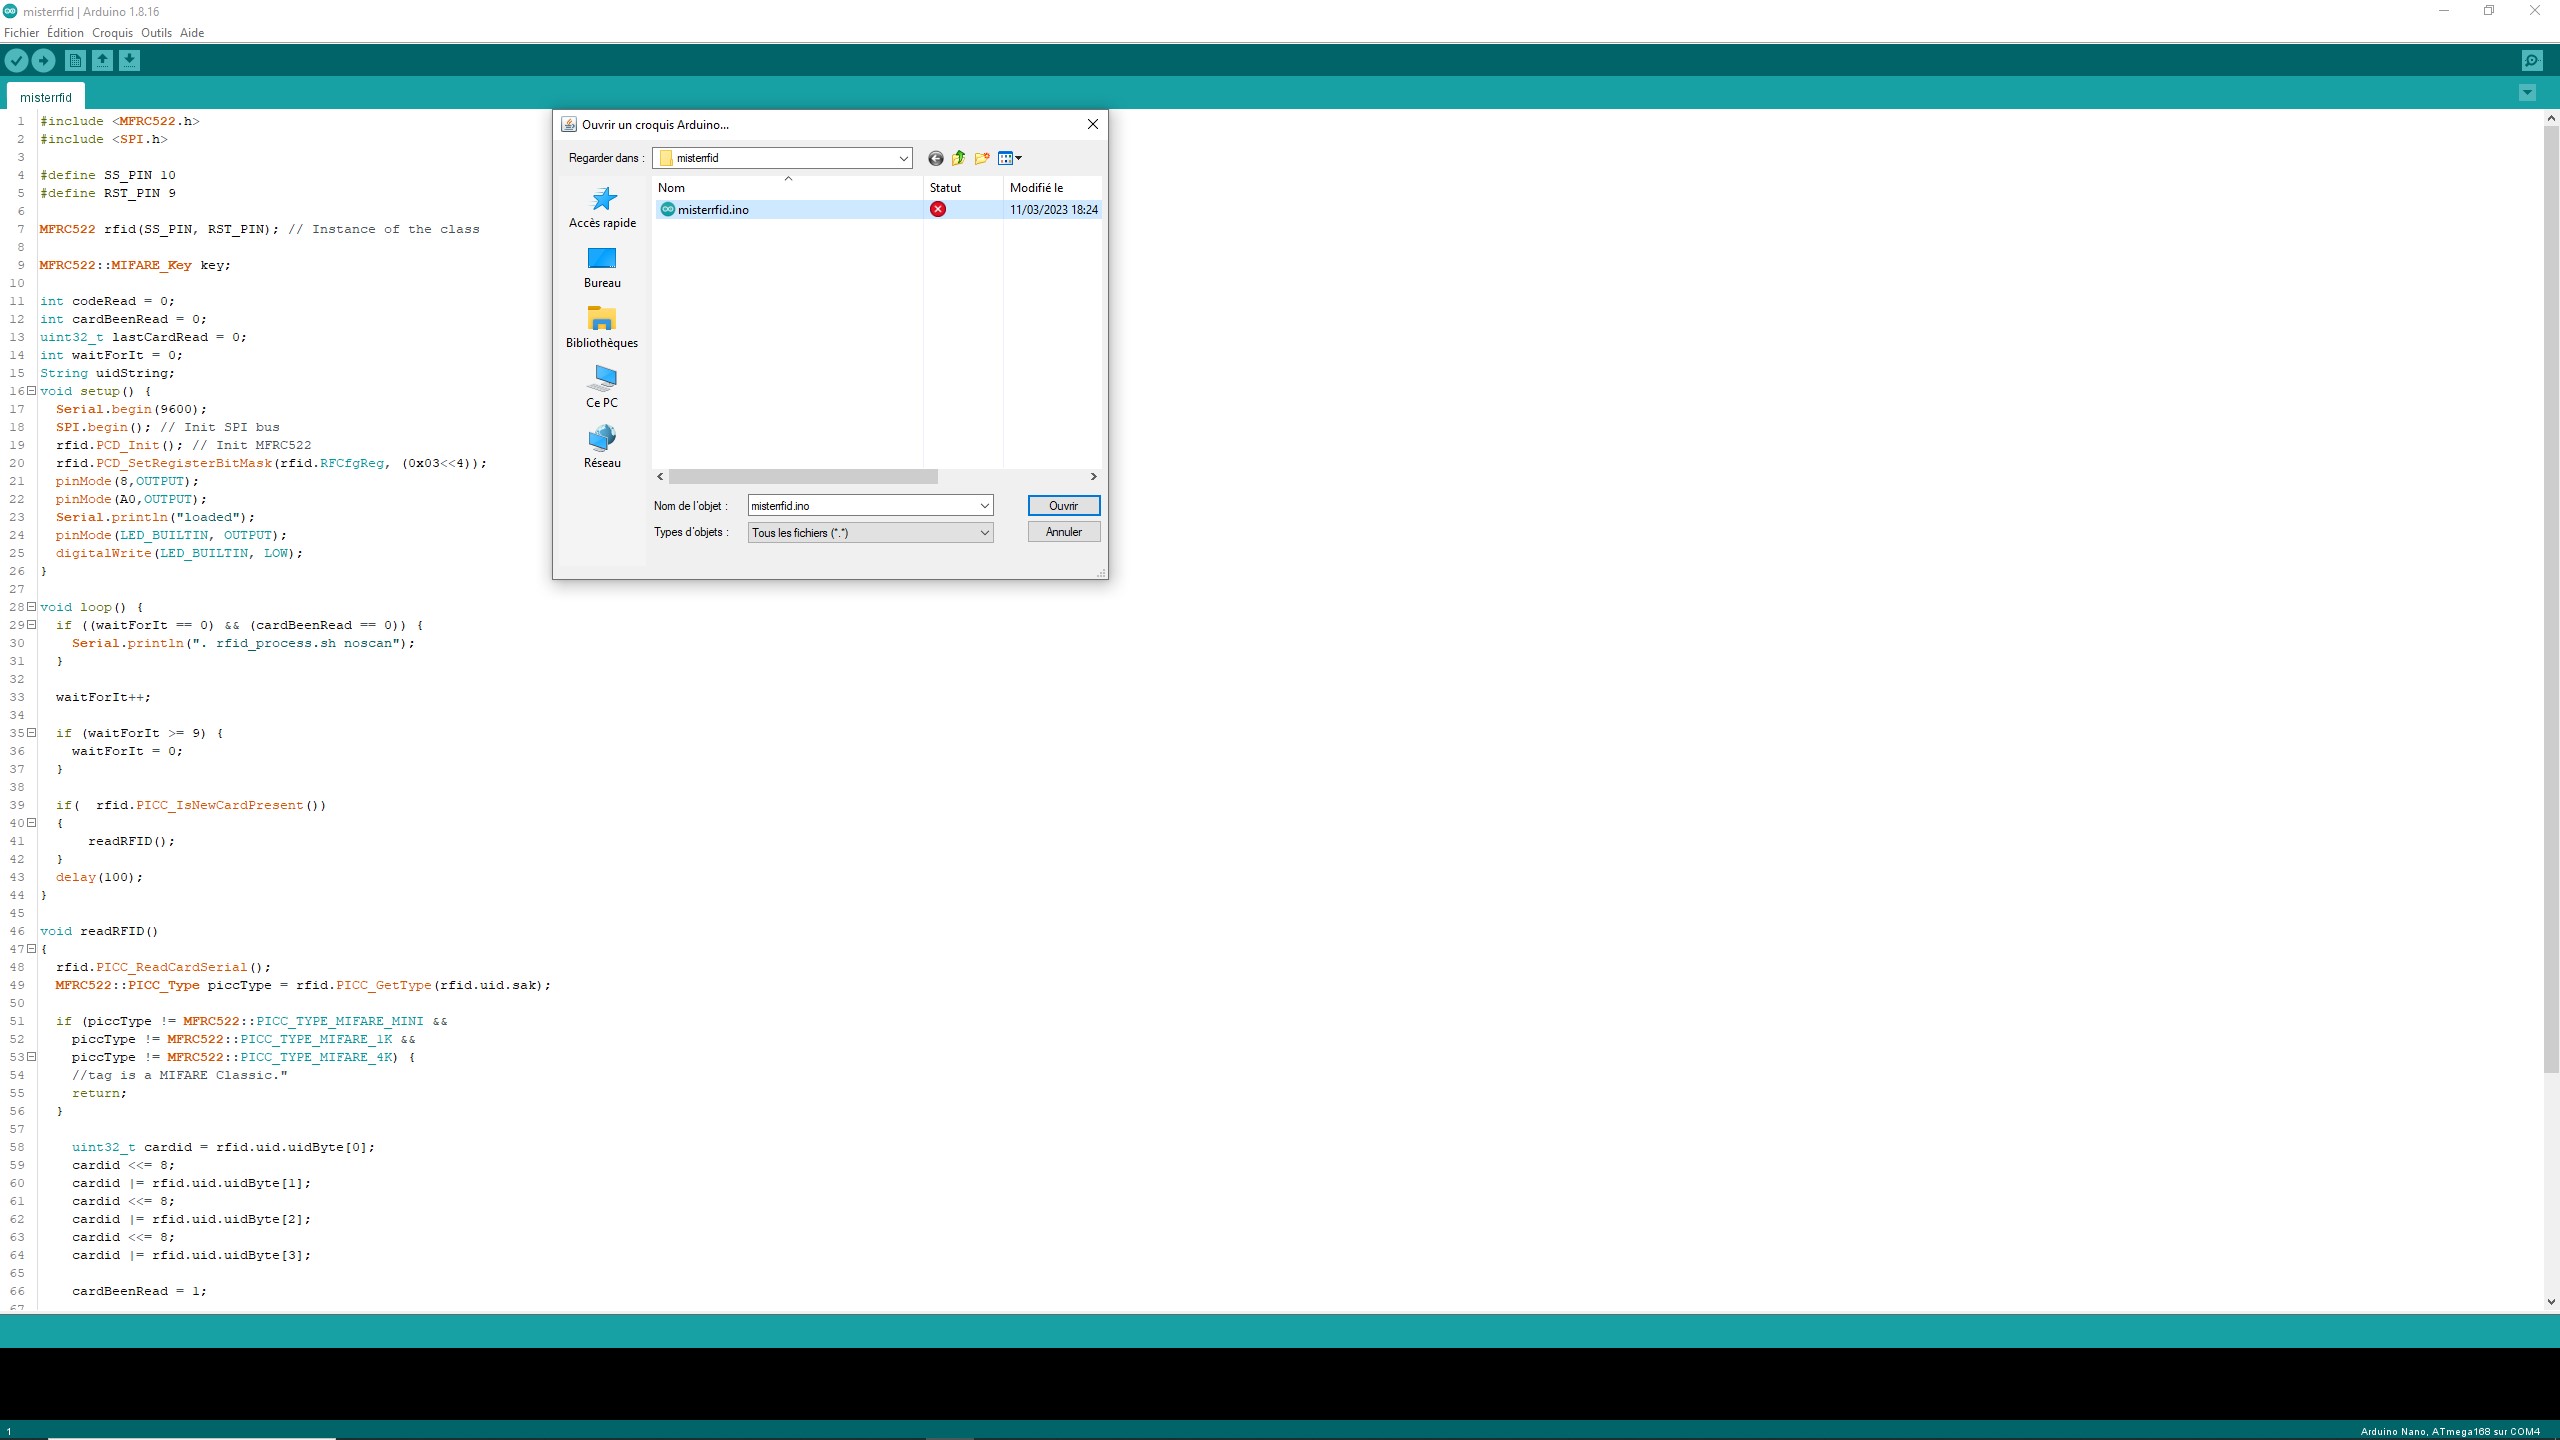2560x1440 pixels.
Task: Open the view menu icon in dialog
Action: point(1010,158)
